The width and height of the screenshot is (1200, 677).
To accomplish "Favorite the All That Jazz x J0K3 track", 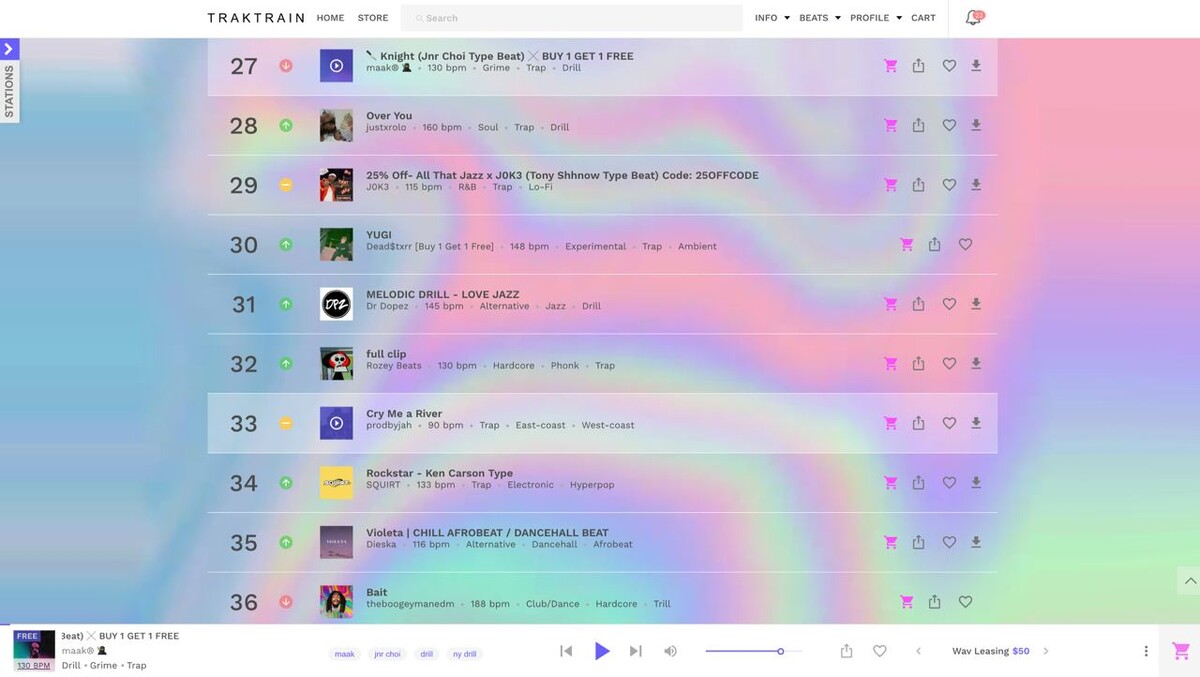I will (x=949, y=185).
